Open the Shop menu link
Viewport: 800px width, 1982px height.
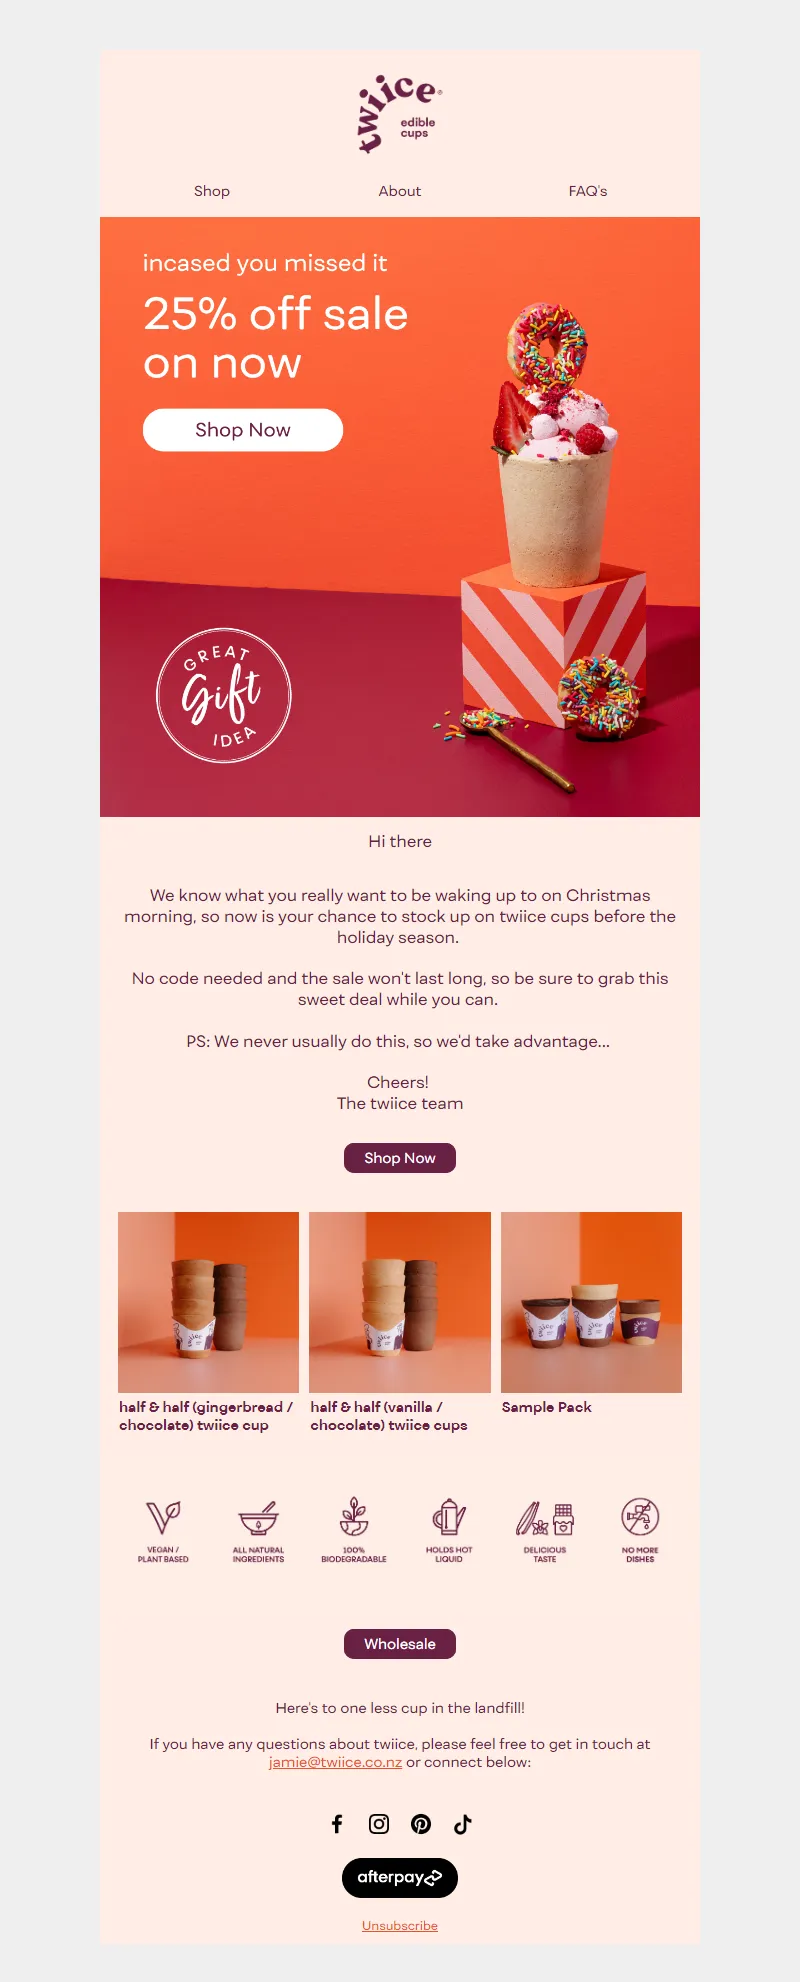[x=212, y=191]
